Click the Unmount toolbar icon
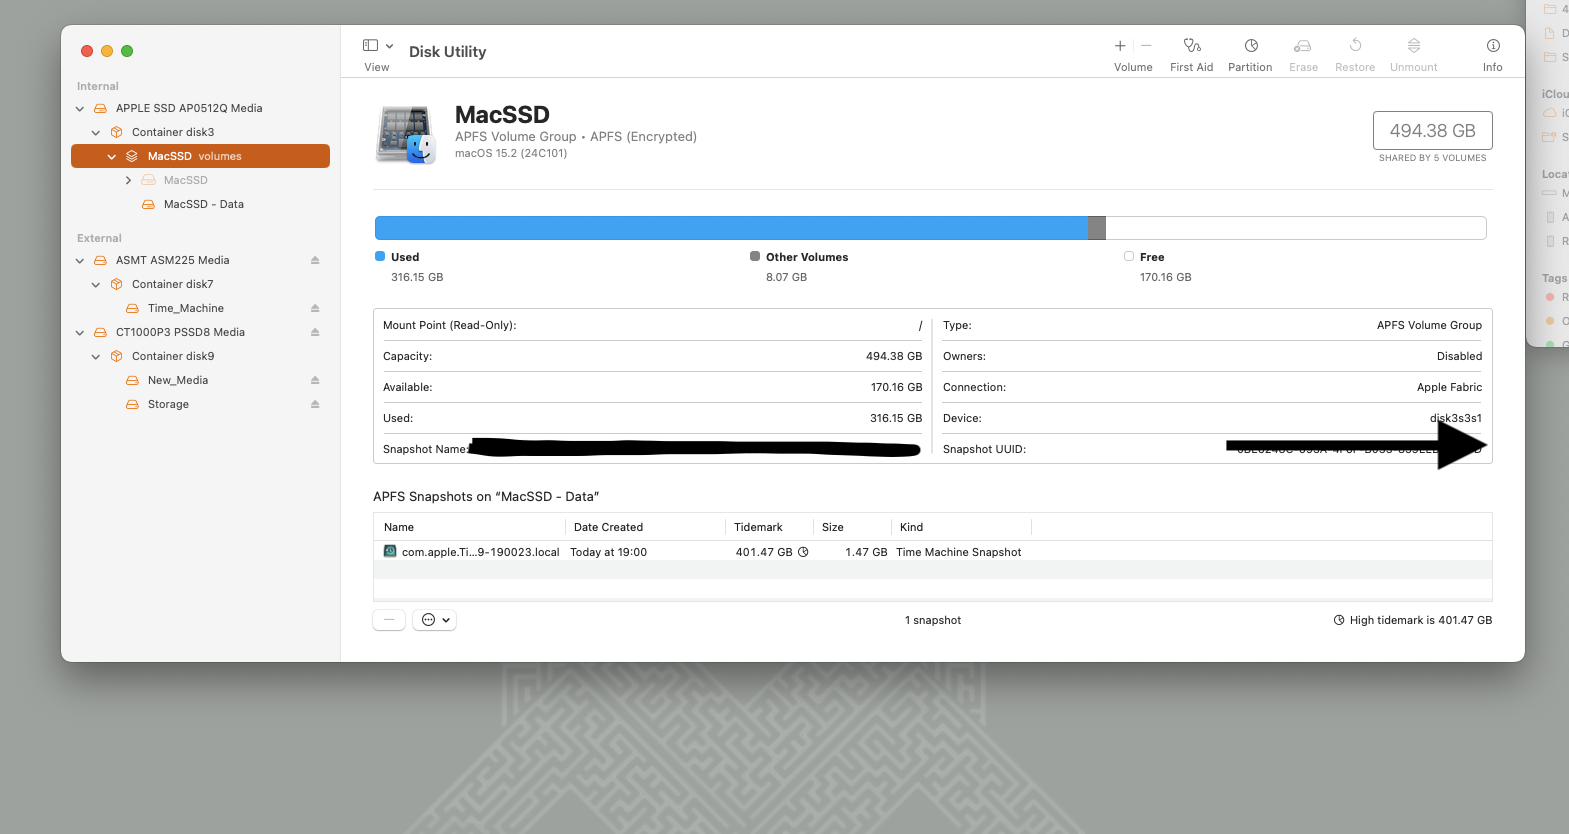1569x834 pixels. coord(1414,46)
